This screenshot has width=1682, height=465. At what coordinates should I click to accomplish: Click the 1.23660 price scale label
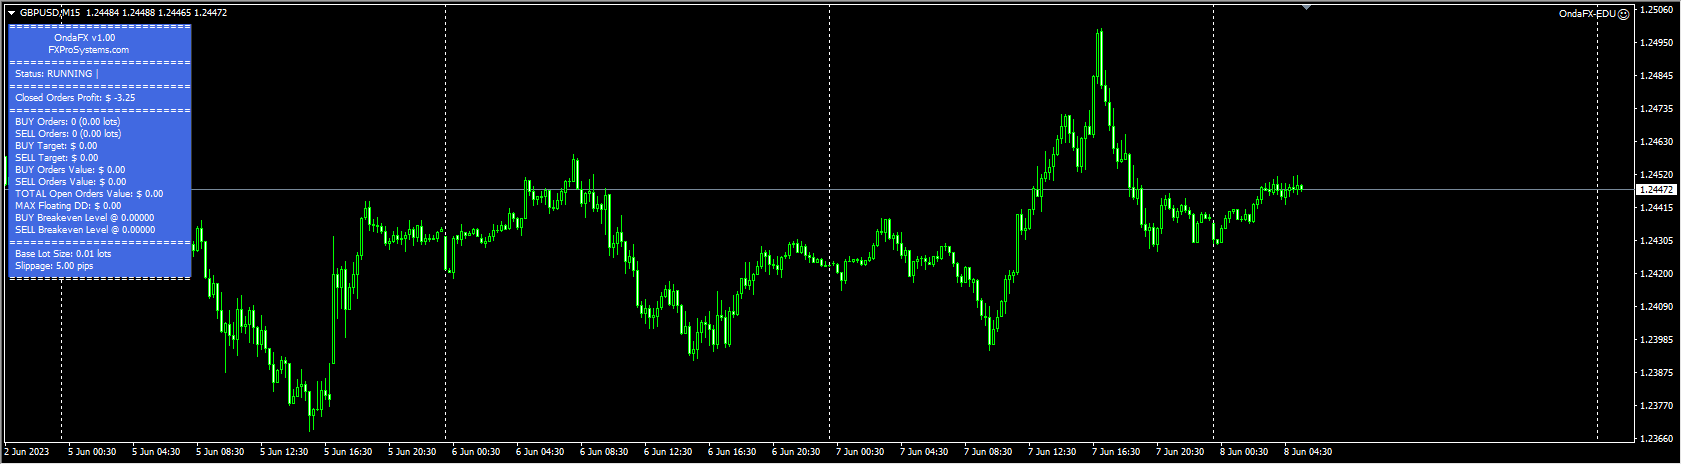[x=1657, y=439]
